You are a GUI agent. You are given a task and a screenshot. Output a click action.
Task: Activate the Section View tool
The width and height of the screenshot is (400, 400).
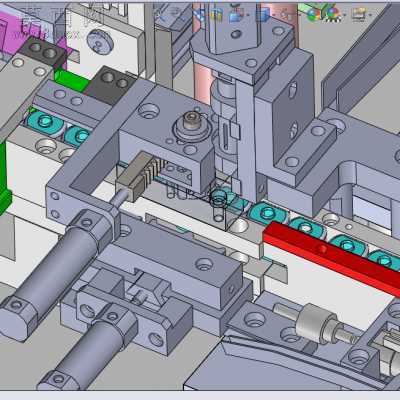(x=217, y=15)
